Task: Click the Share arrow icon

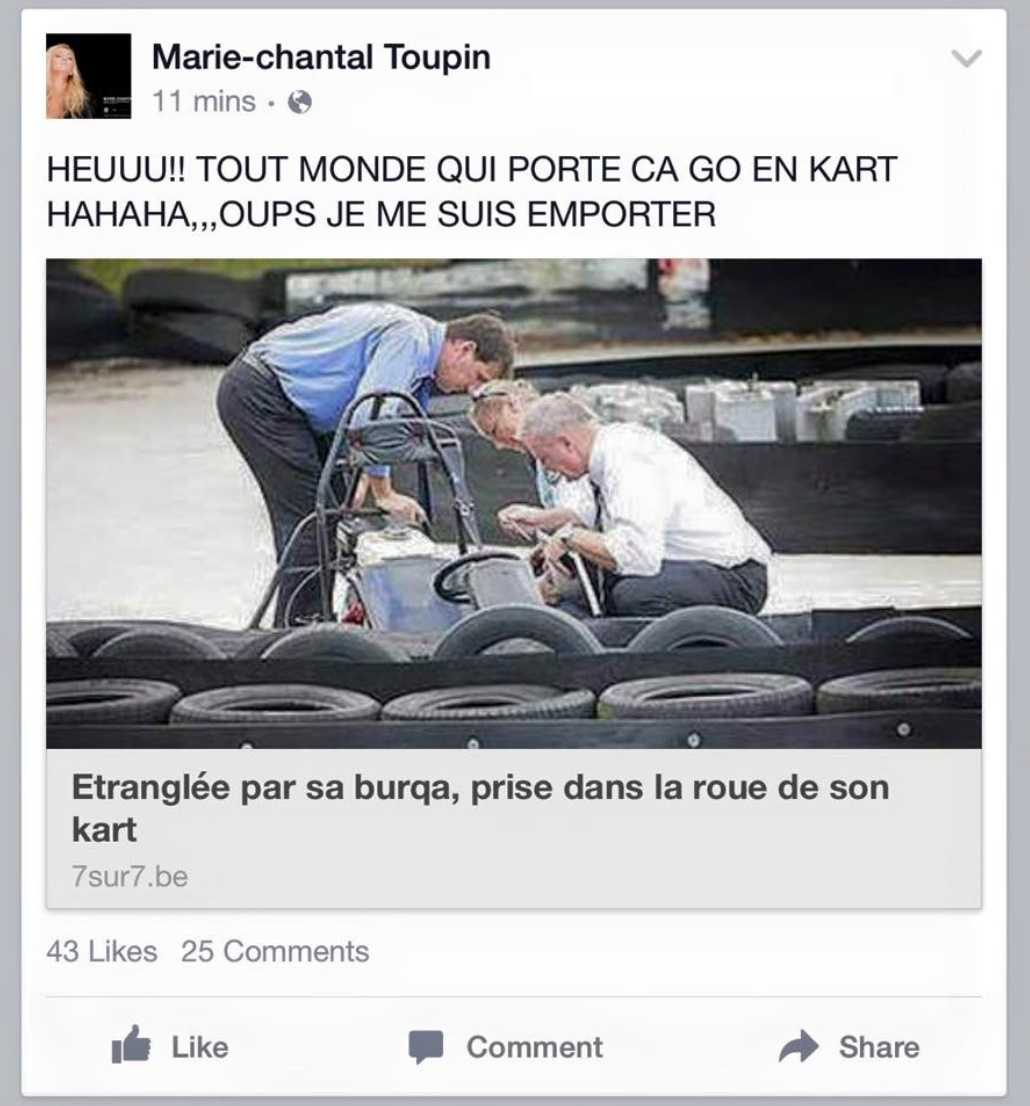Action: 799,1046
